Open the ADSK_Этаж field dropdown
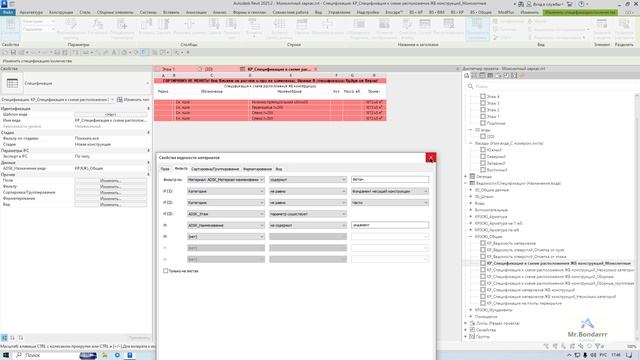The width and height of the screenshot is (640, 360). (226, 214)
